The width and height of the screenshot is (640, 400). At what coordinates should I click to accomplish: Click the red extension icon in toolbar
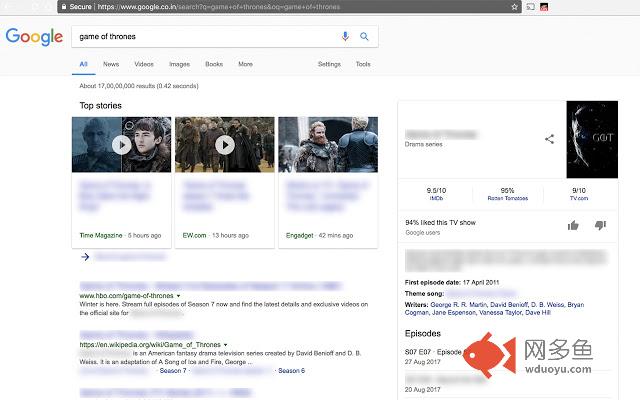pos(544,7)
